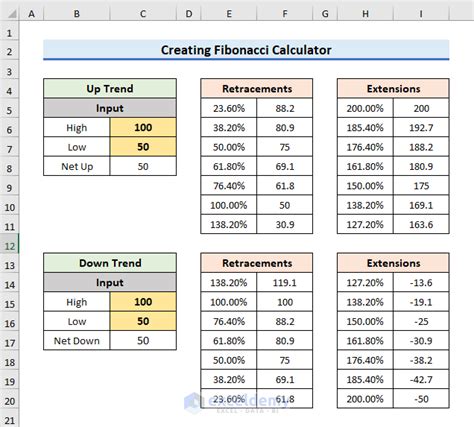
Task: Select the -42.7 extension value cell
Action: click(421, 379)
